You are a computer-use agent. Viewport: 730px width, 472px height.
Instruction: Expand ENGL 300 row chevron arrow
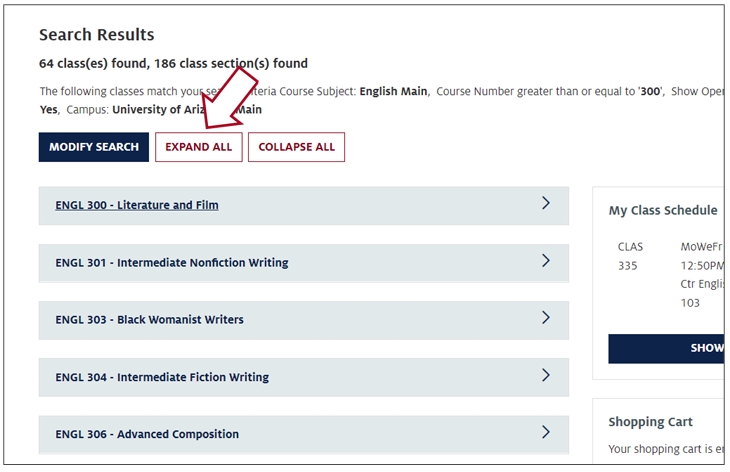point(546,203)
